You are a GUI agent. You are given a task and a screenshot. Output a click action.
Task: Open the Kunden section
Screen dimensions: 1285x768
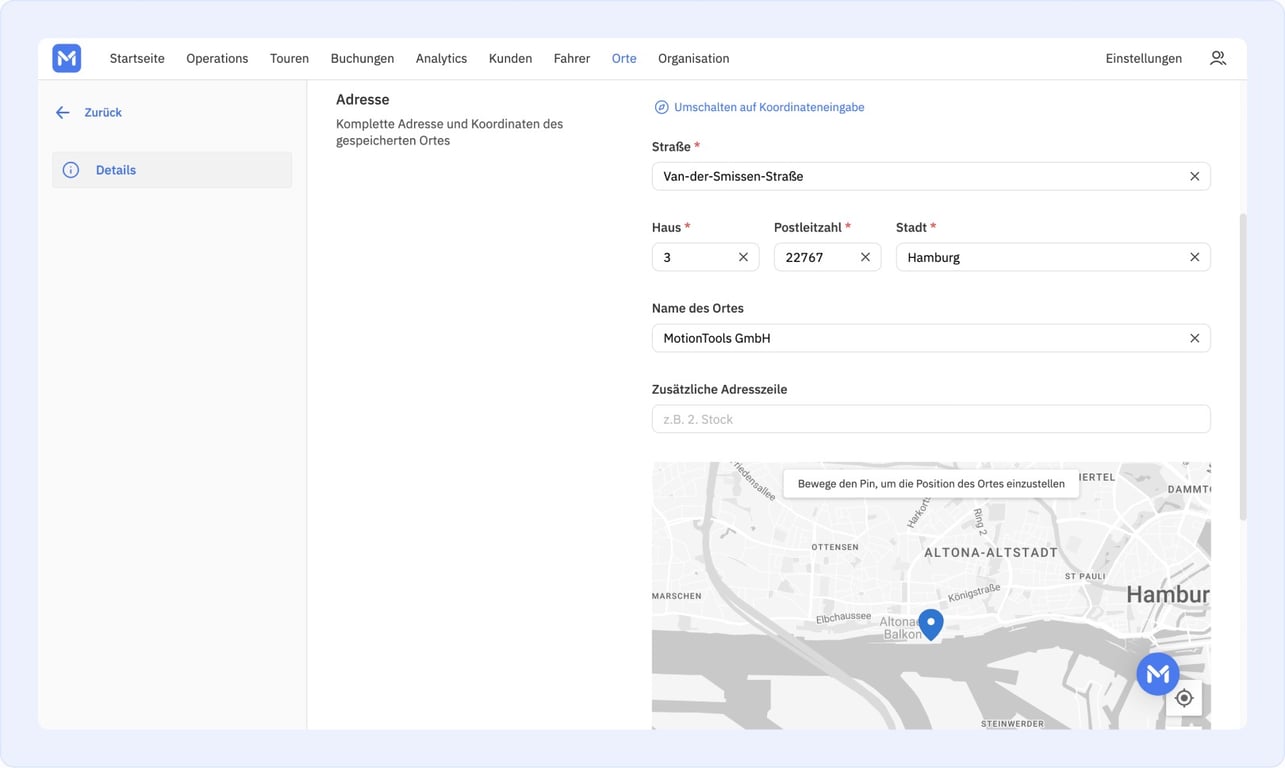510,58
